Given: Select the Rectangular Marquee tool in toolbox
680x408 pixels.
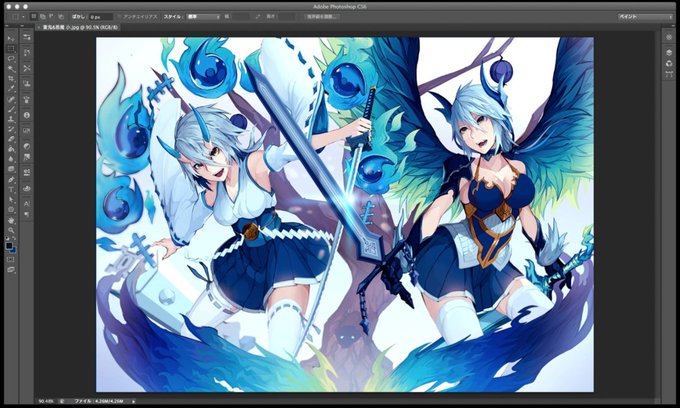Looking at the screenshot, I should pyautogui.click(x=11, y=49).
